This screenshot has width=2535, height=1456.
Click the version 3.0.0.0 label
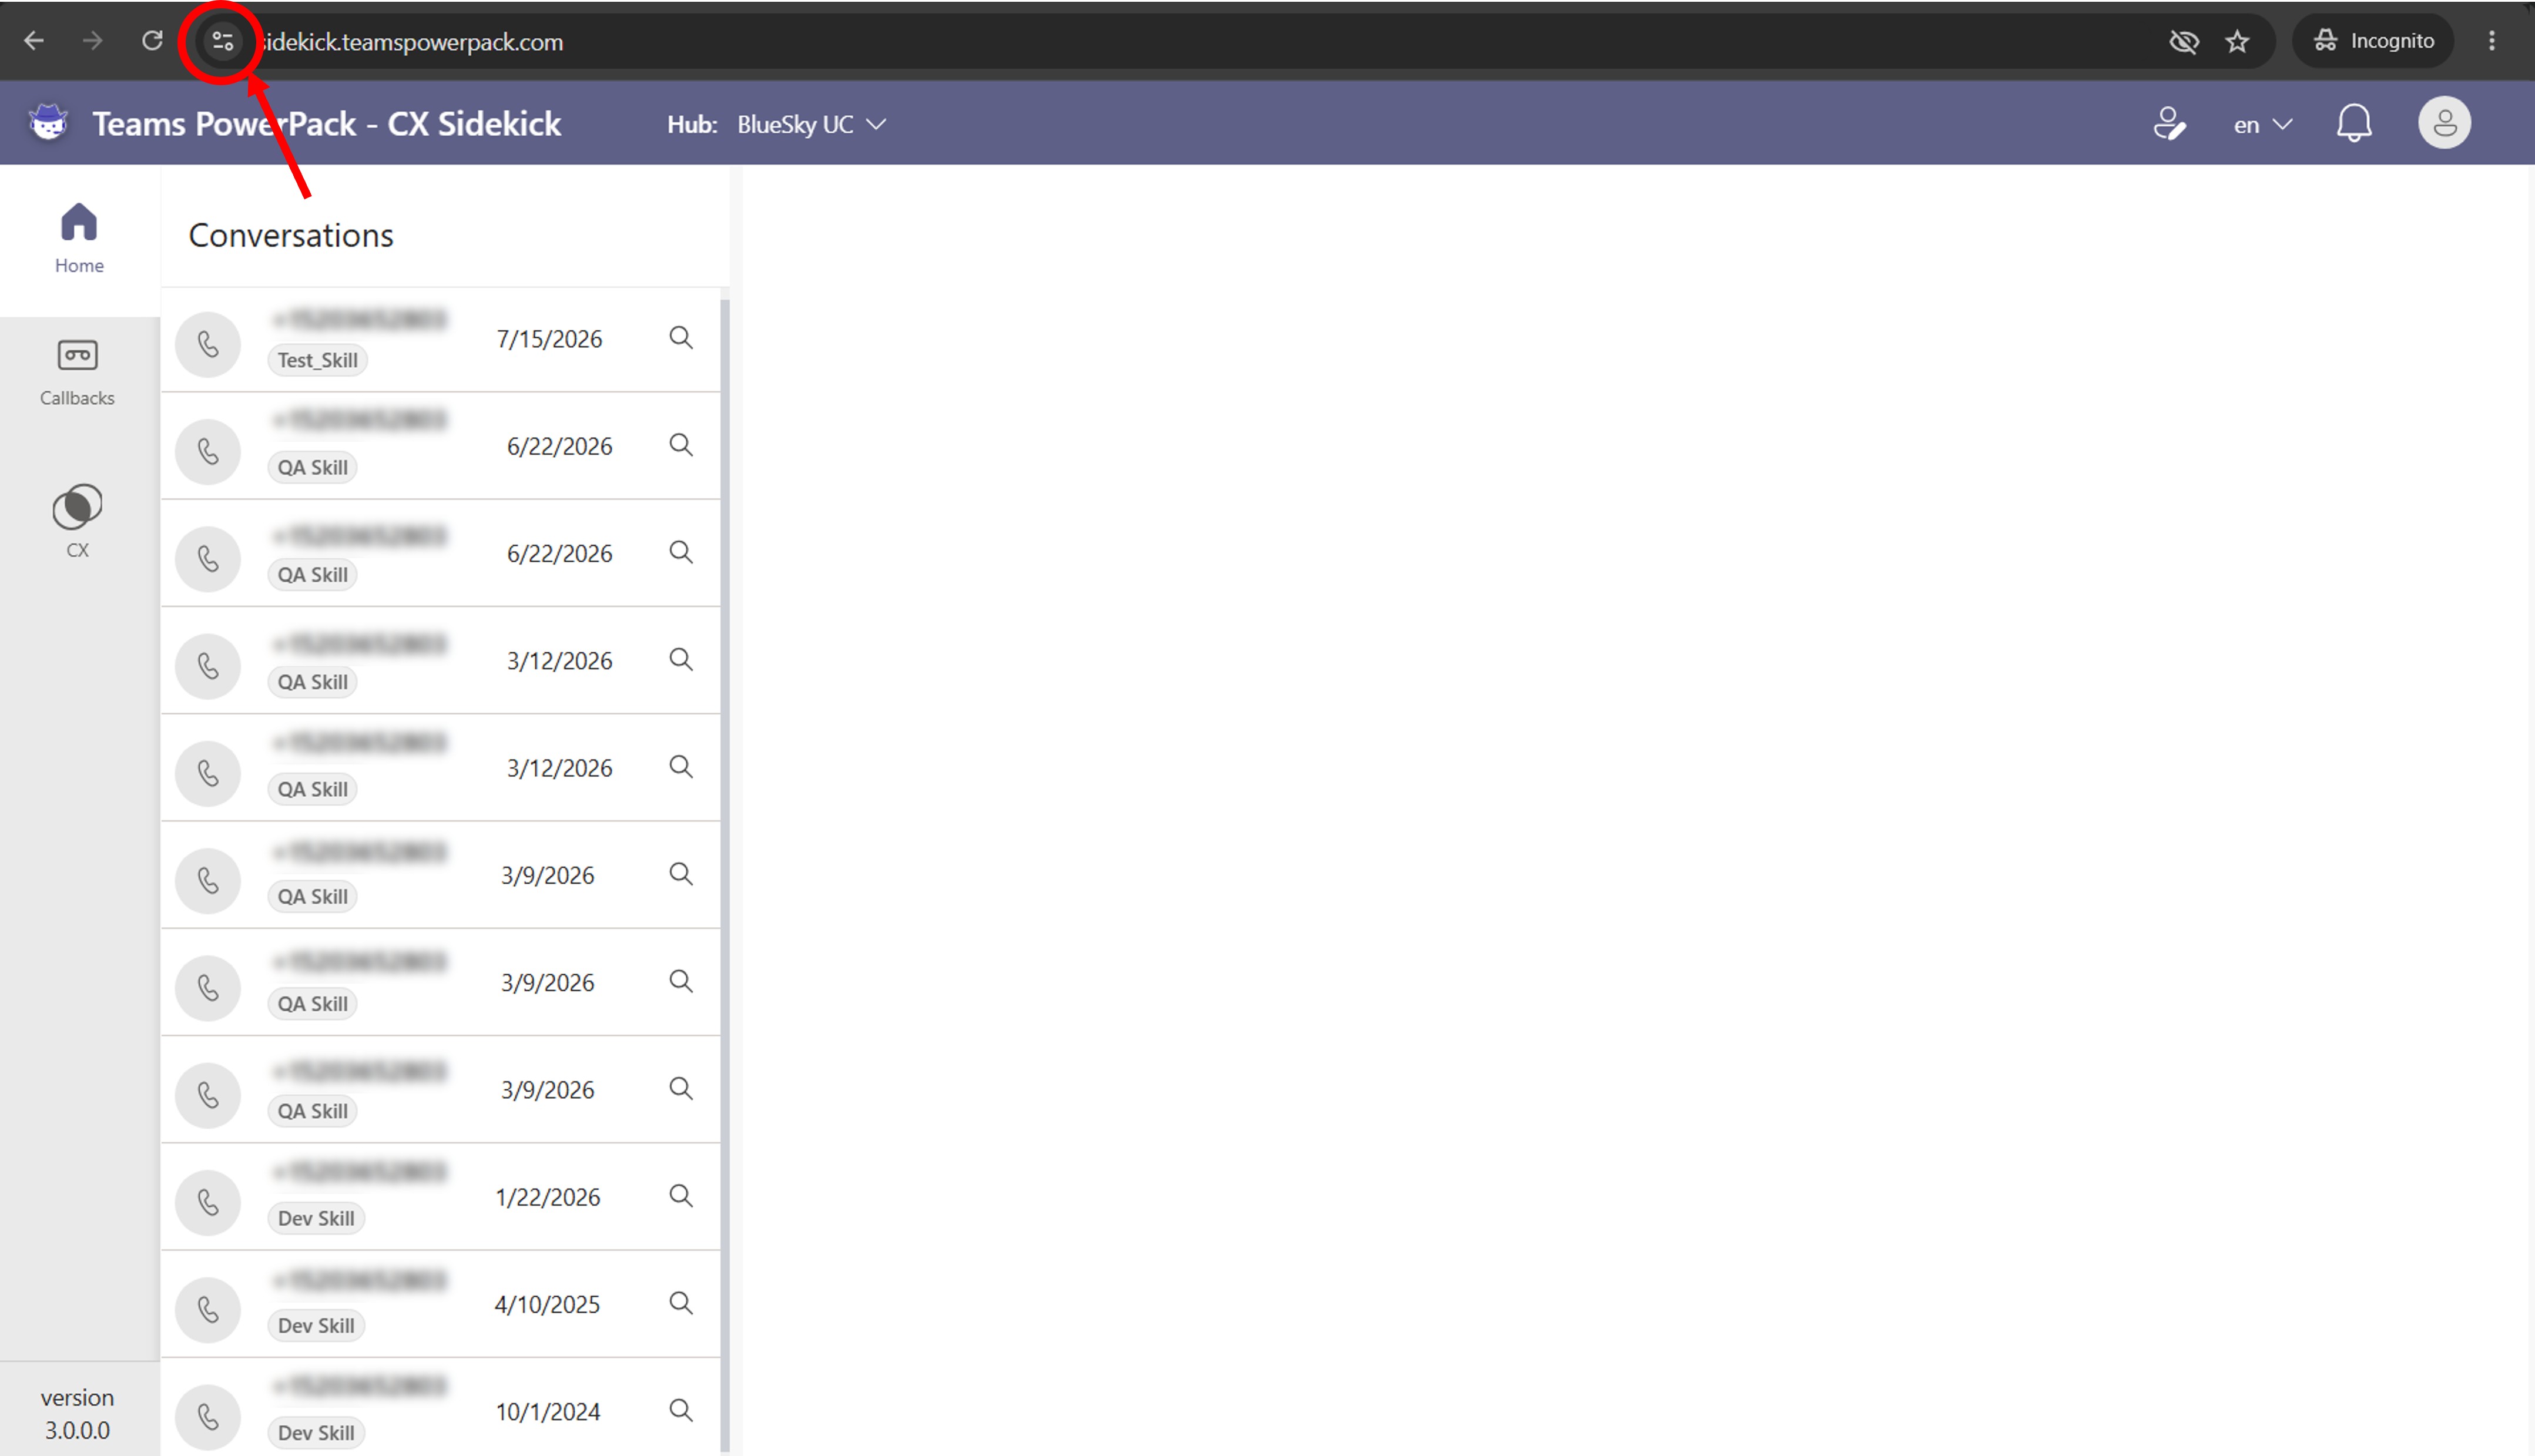click(77, 1413)
